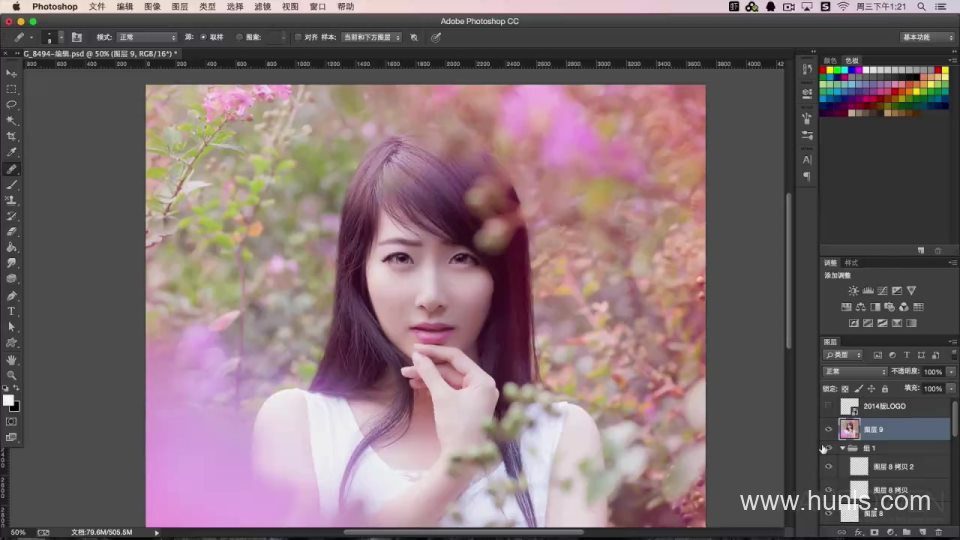Open the layer filter 类型 dropdown
Screen dimensions: 960x540
tap(842, 355)
